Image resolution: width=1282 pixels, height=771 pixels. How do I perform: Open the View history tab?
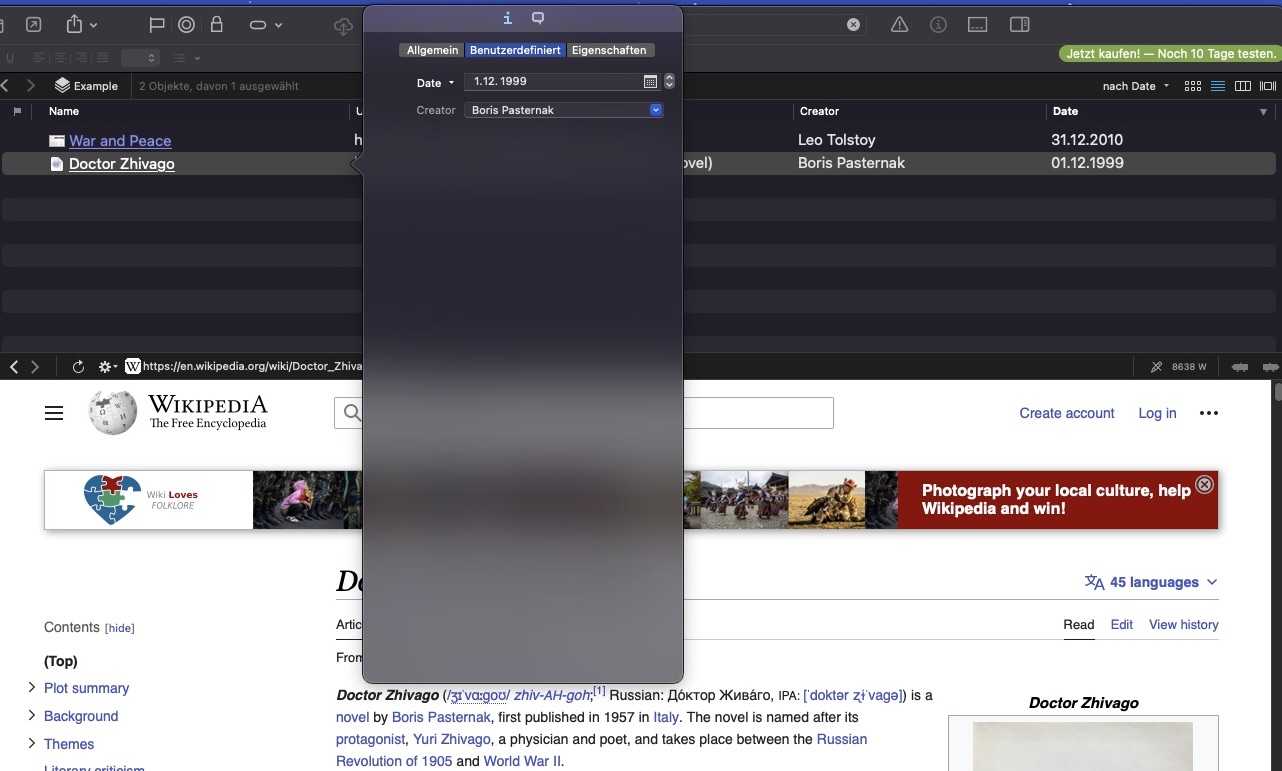coord(1184,624)
